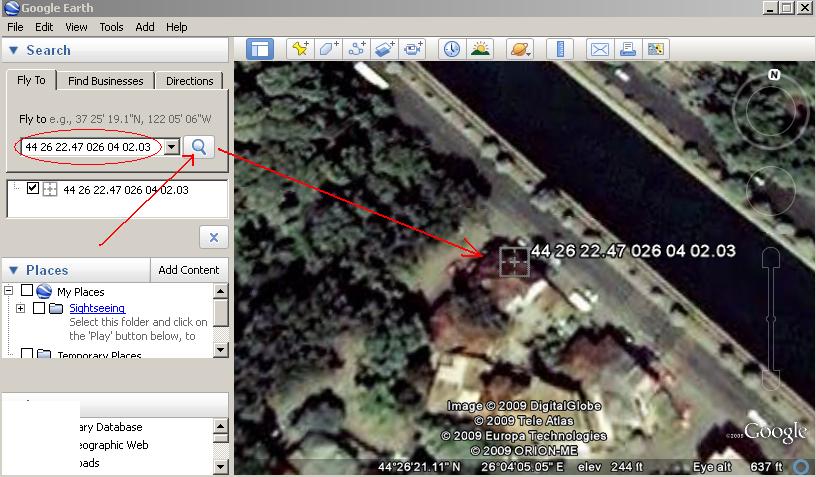This screenshot has width=816, height=477.
Task: Open the File menu
Action: [15, 27]
